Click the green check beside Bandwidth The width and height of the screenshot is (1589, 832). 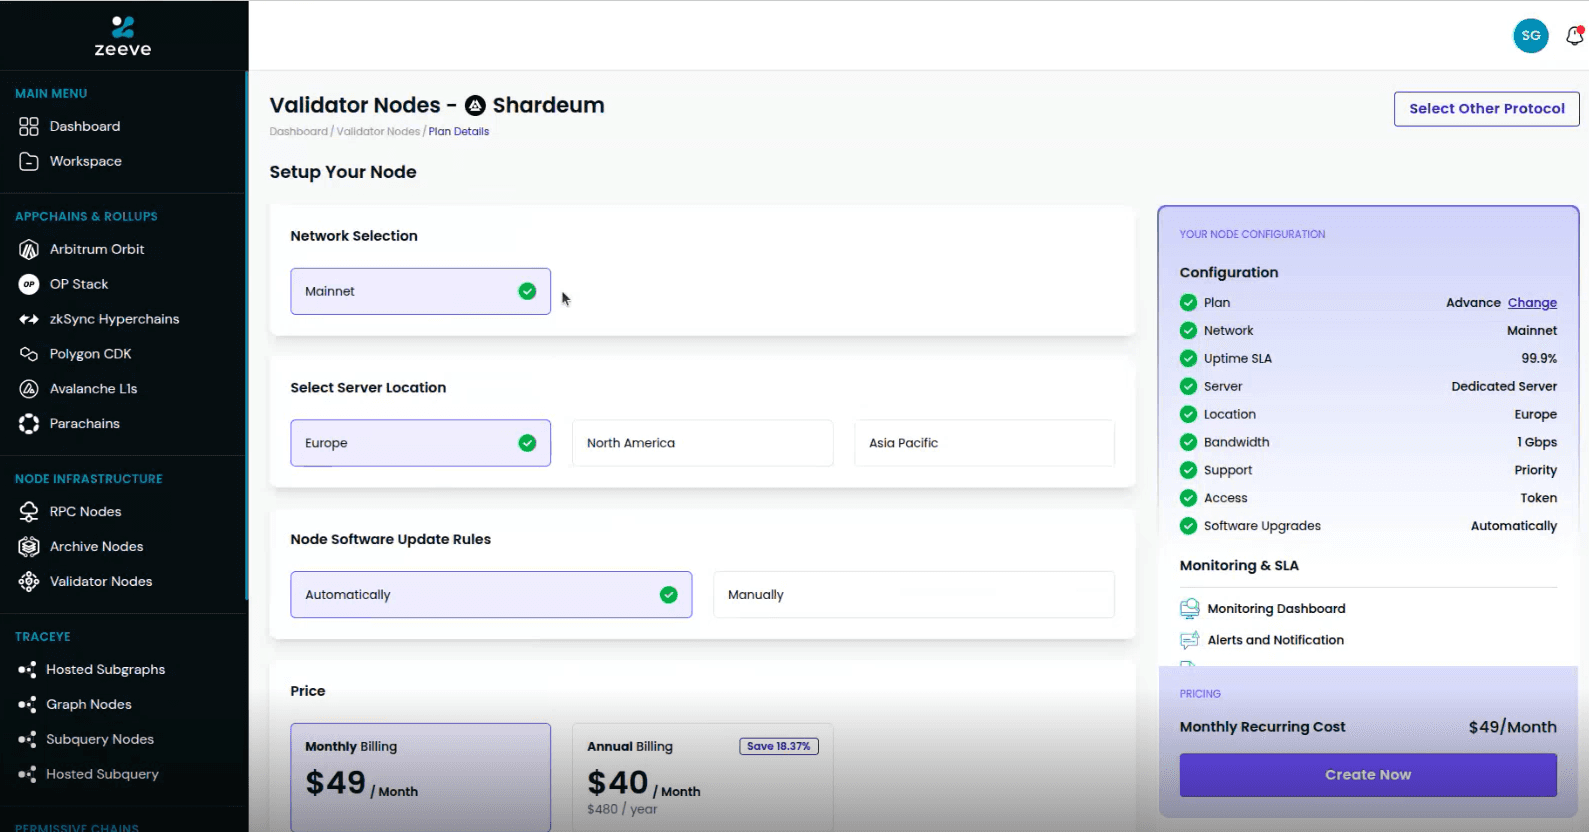1188,442
